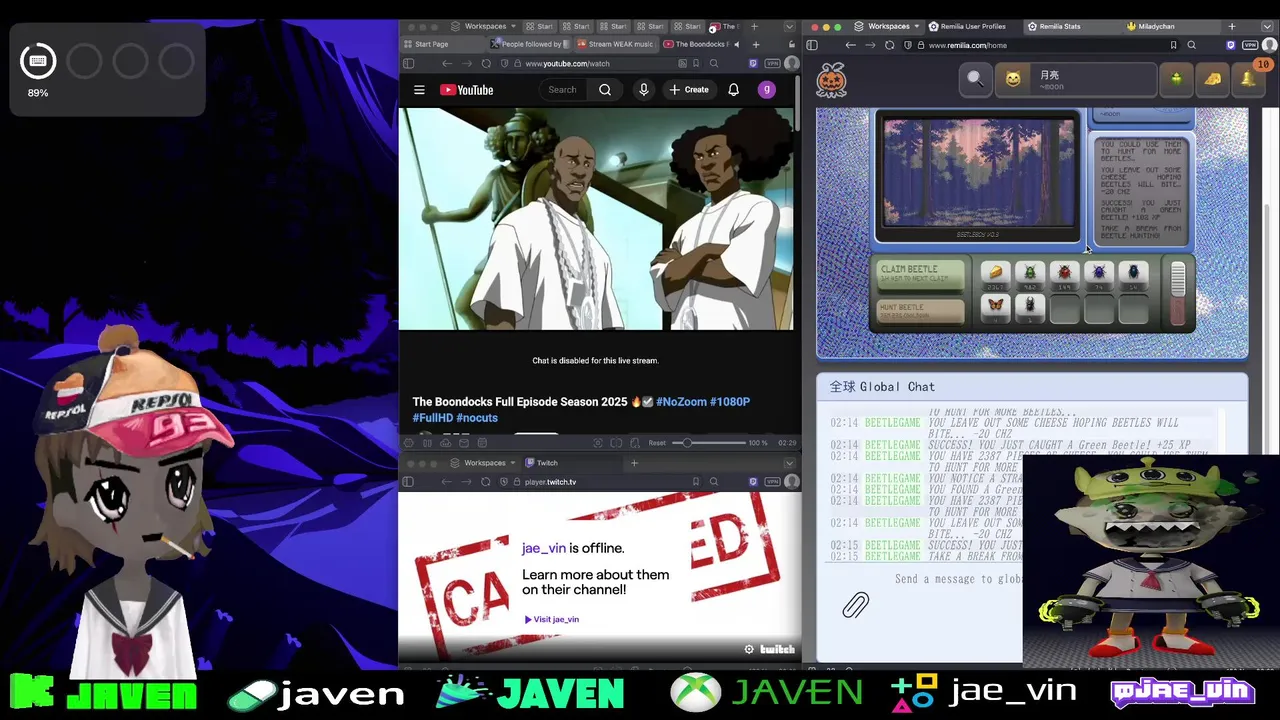
Task: Reload the YouTube window page
Action: (x=485, y=63)
